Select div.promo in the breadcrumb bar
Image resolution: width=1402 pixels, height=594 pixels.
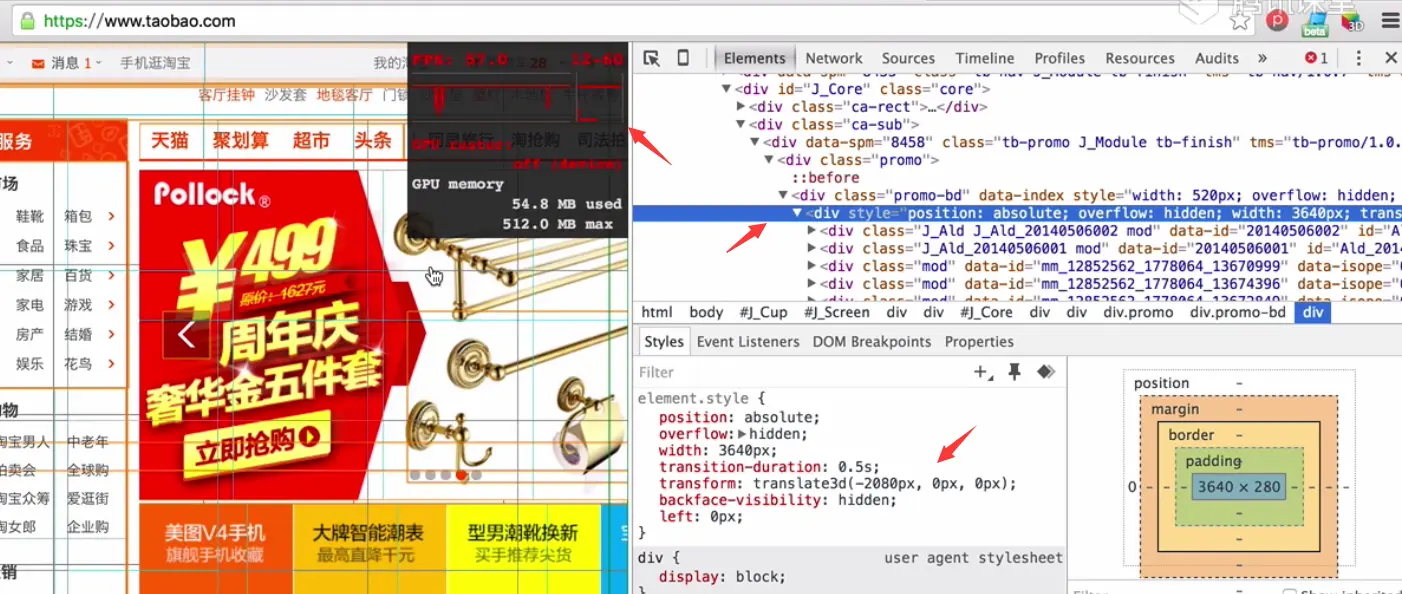pyautogui.click(x=1138, y=312)
